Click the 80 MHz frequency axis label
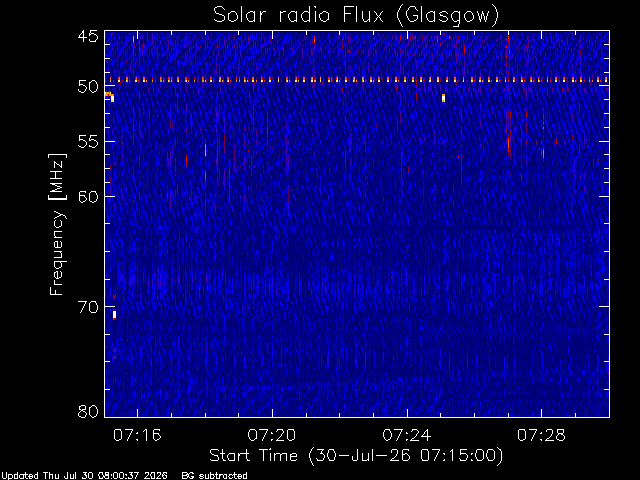The width and height of the screenshot is (640, 480). [x=88, y=411]
